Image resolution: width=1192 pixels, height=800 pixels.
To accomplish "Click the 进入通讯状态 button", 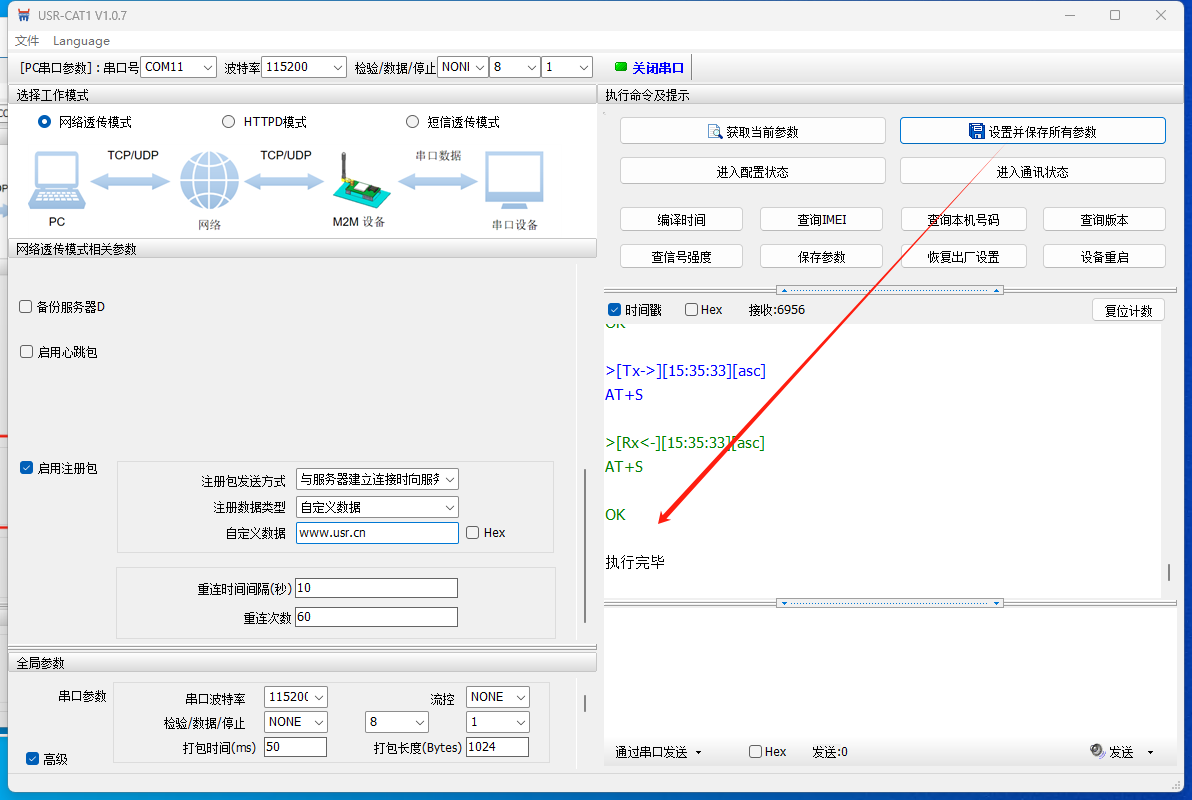I will 1032,171.
